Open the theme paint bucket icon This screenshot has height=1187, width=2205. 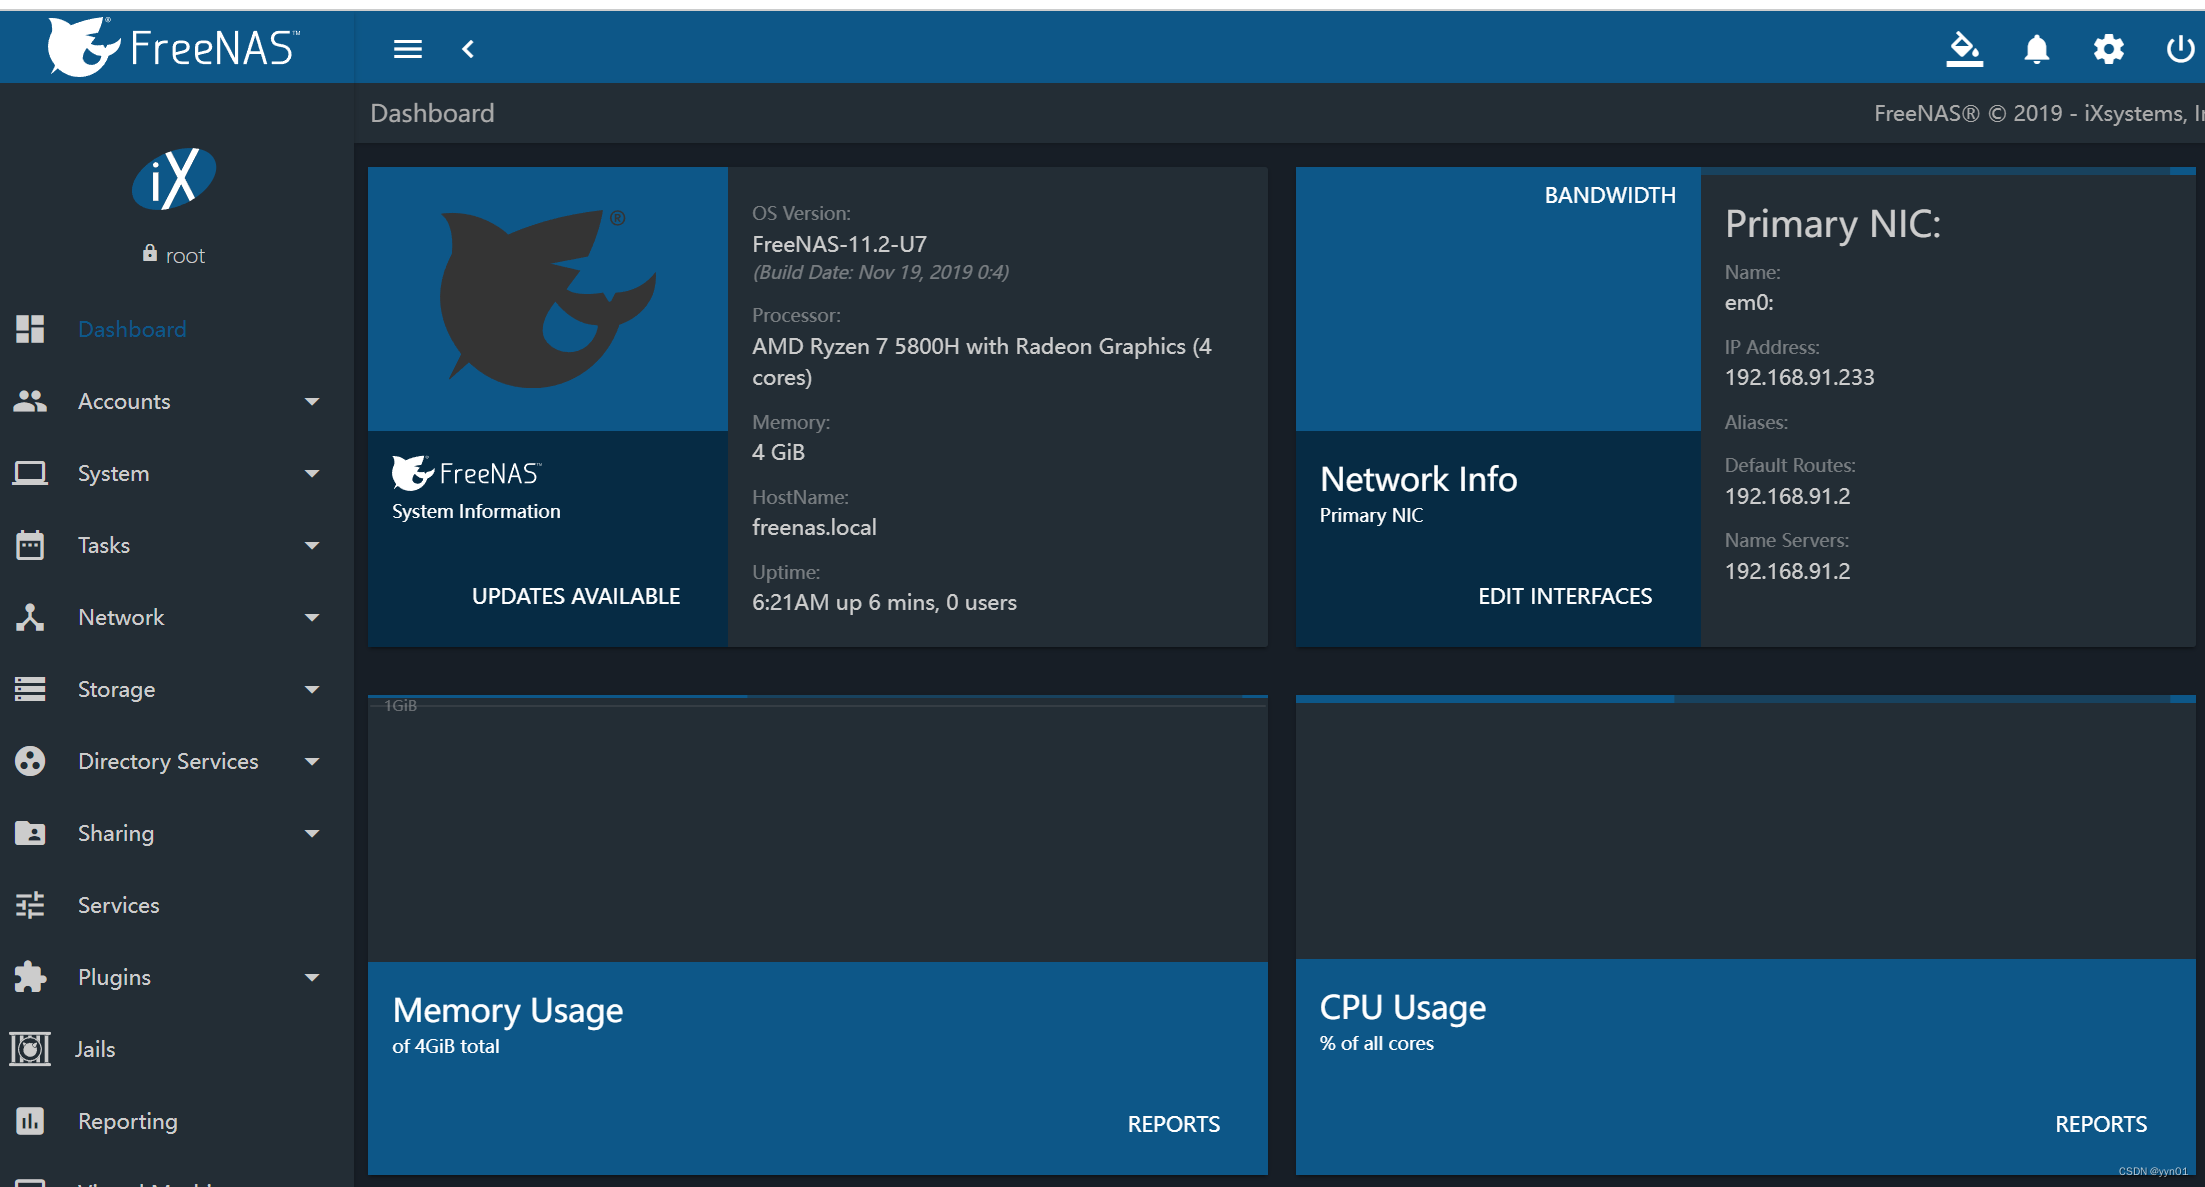tap(1964, 49)
